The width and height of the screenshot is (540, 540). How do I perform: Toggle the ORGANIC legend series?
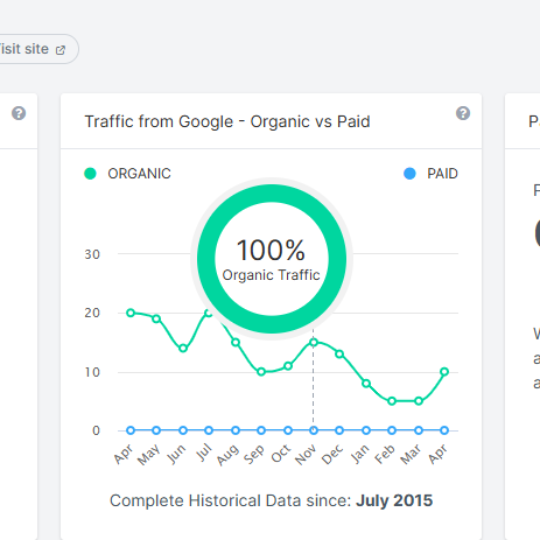coord(127,174)
